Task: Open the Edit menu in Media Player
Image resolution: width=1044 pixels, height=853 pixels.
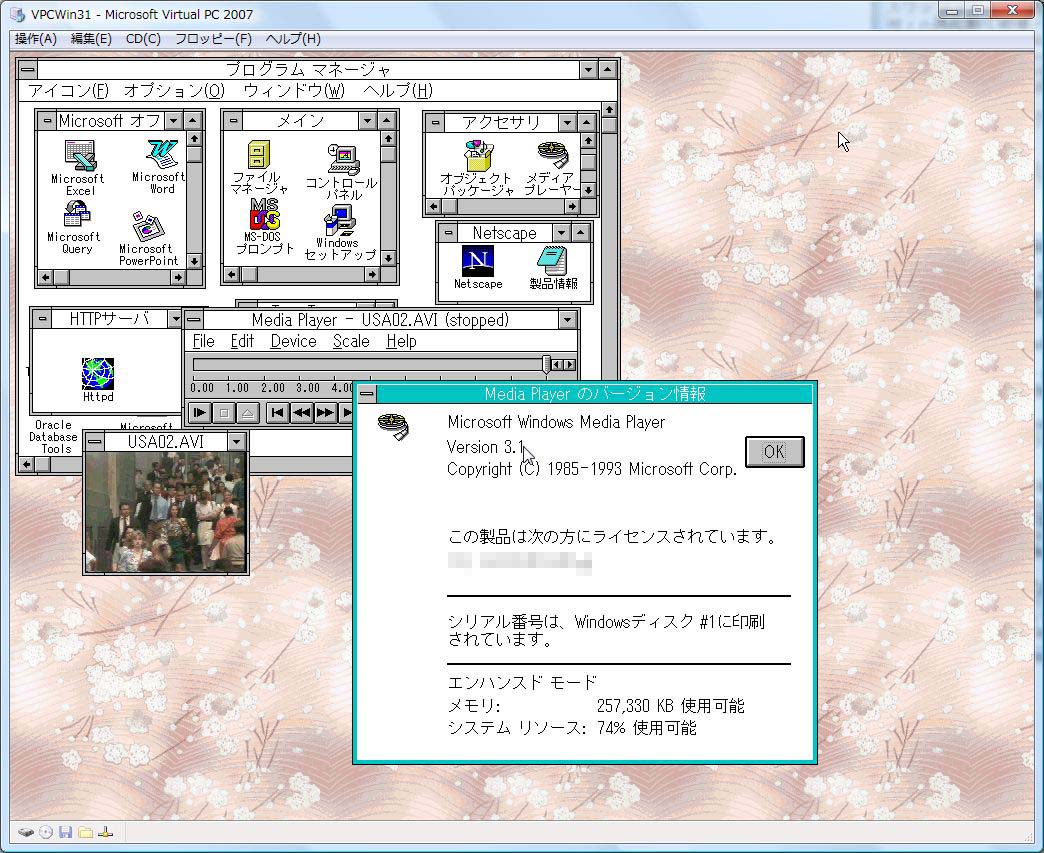Action: [242, 342]
